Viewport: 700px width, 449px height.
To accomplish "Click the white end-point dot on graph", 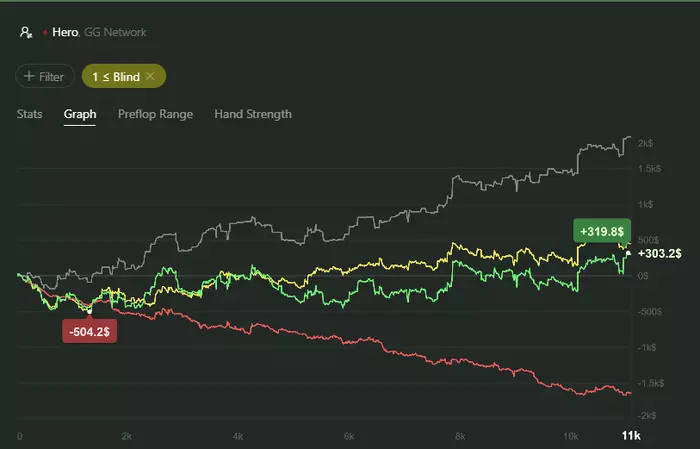I will (627, 254).
